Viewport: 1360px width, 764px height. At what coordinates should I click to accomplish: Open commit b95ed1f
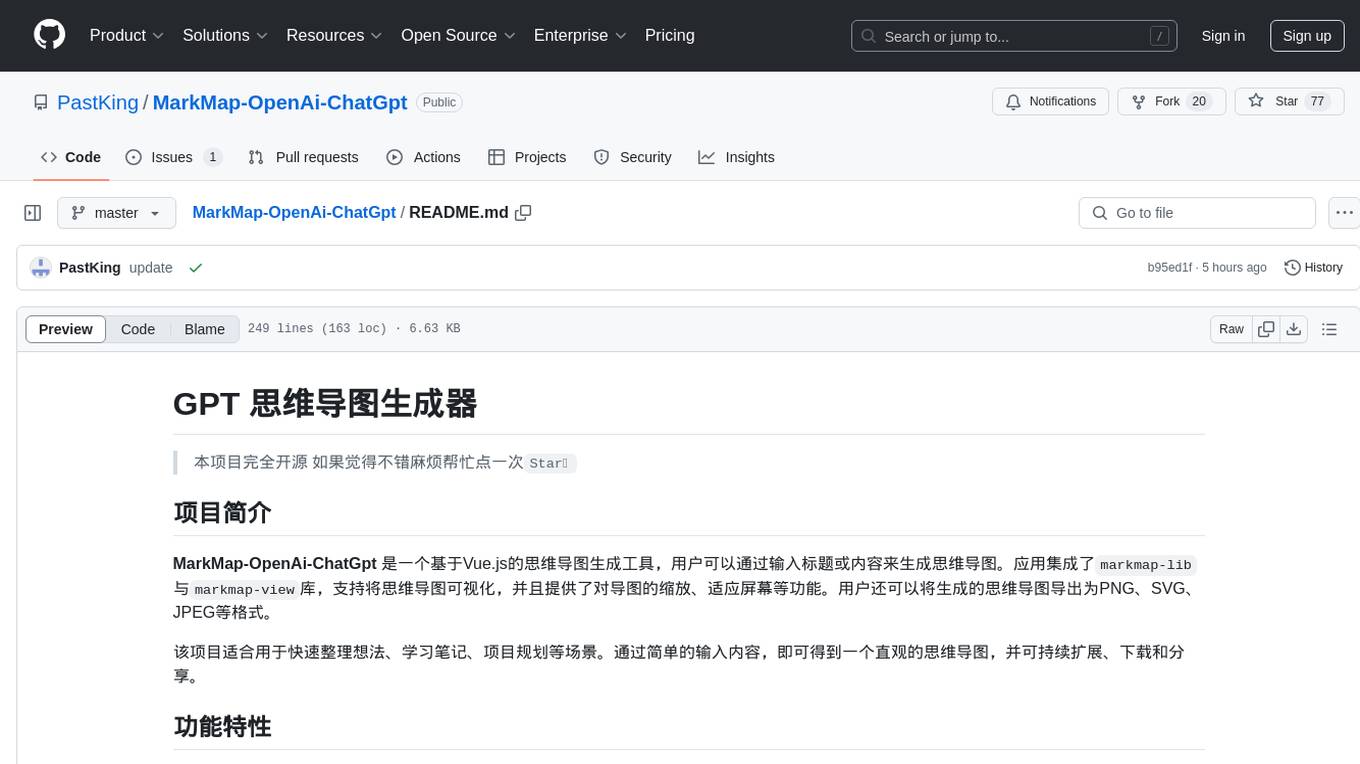[1170, 268]
